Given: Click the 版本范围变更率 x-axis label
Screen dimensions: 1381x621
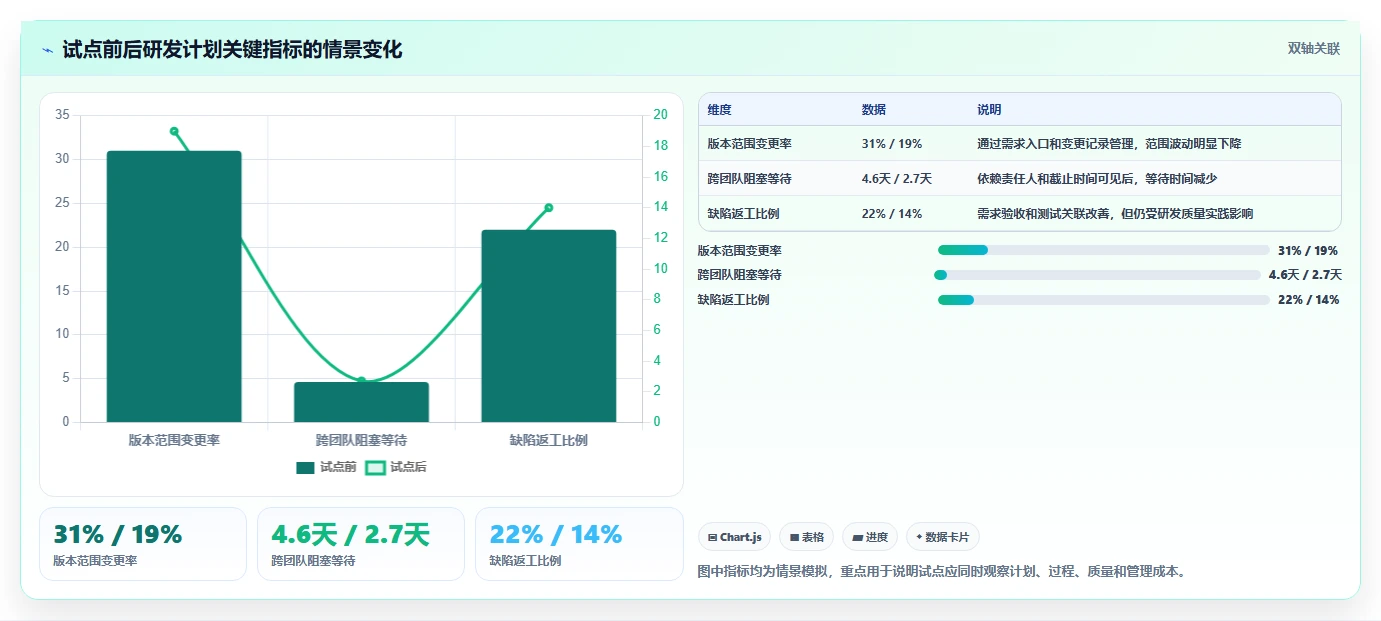Looking at the screenshot, I should pos(174,440).
